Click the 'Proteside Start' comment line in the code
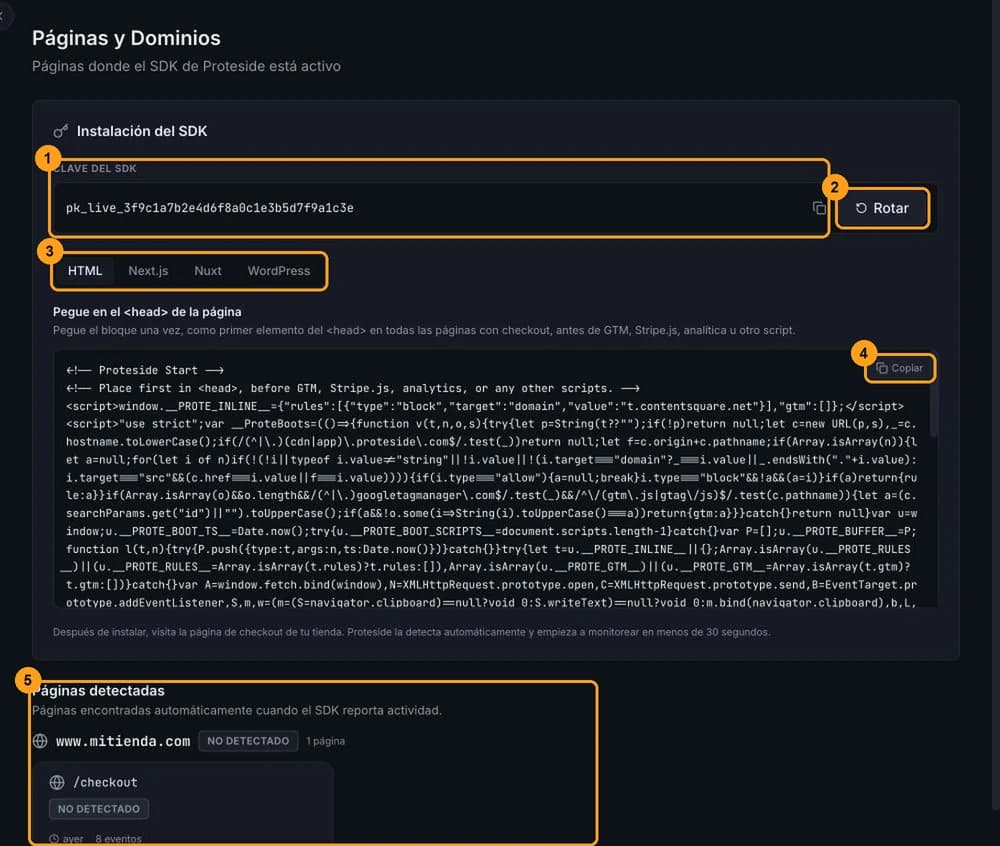Image resolution: width=1000 pixels, height=846 pixels. [x=145, y=370]
